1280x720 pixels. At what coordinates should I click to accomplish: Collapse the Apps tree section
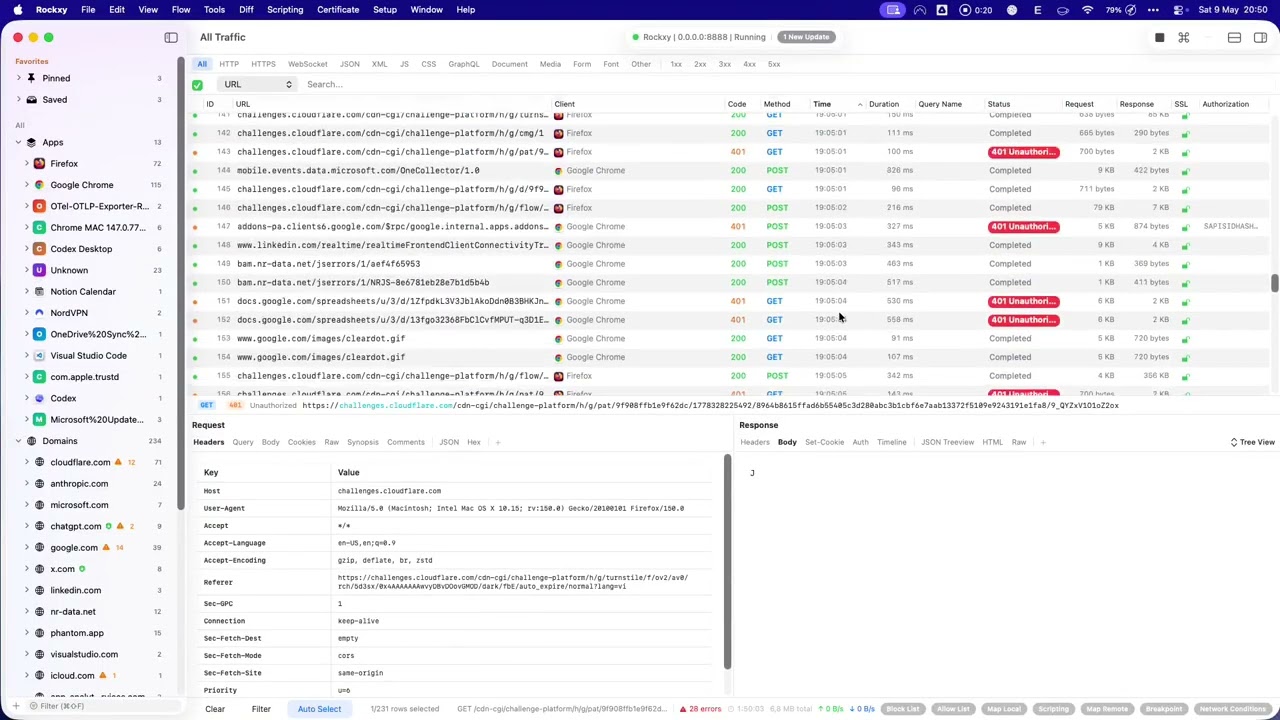coord(18,143)
